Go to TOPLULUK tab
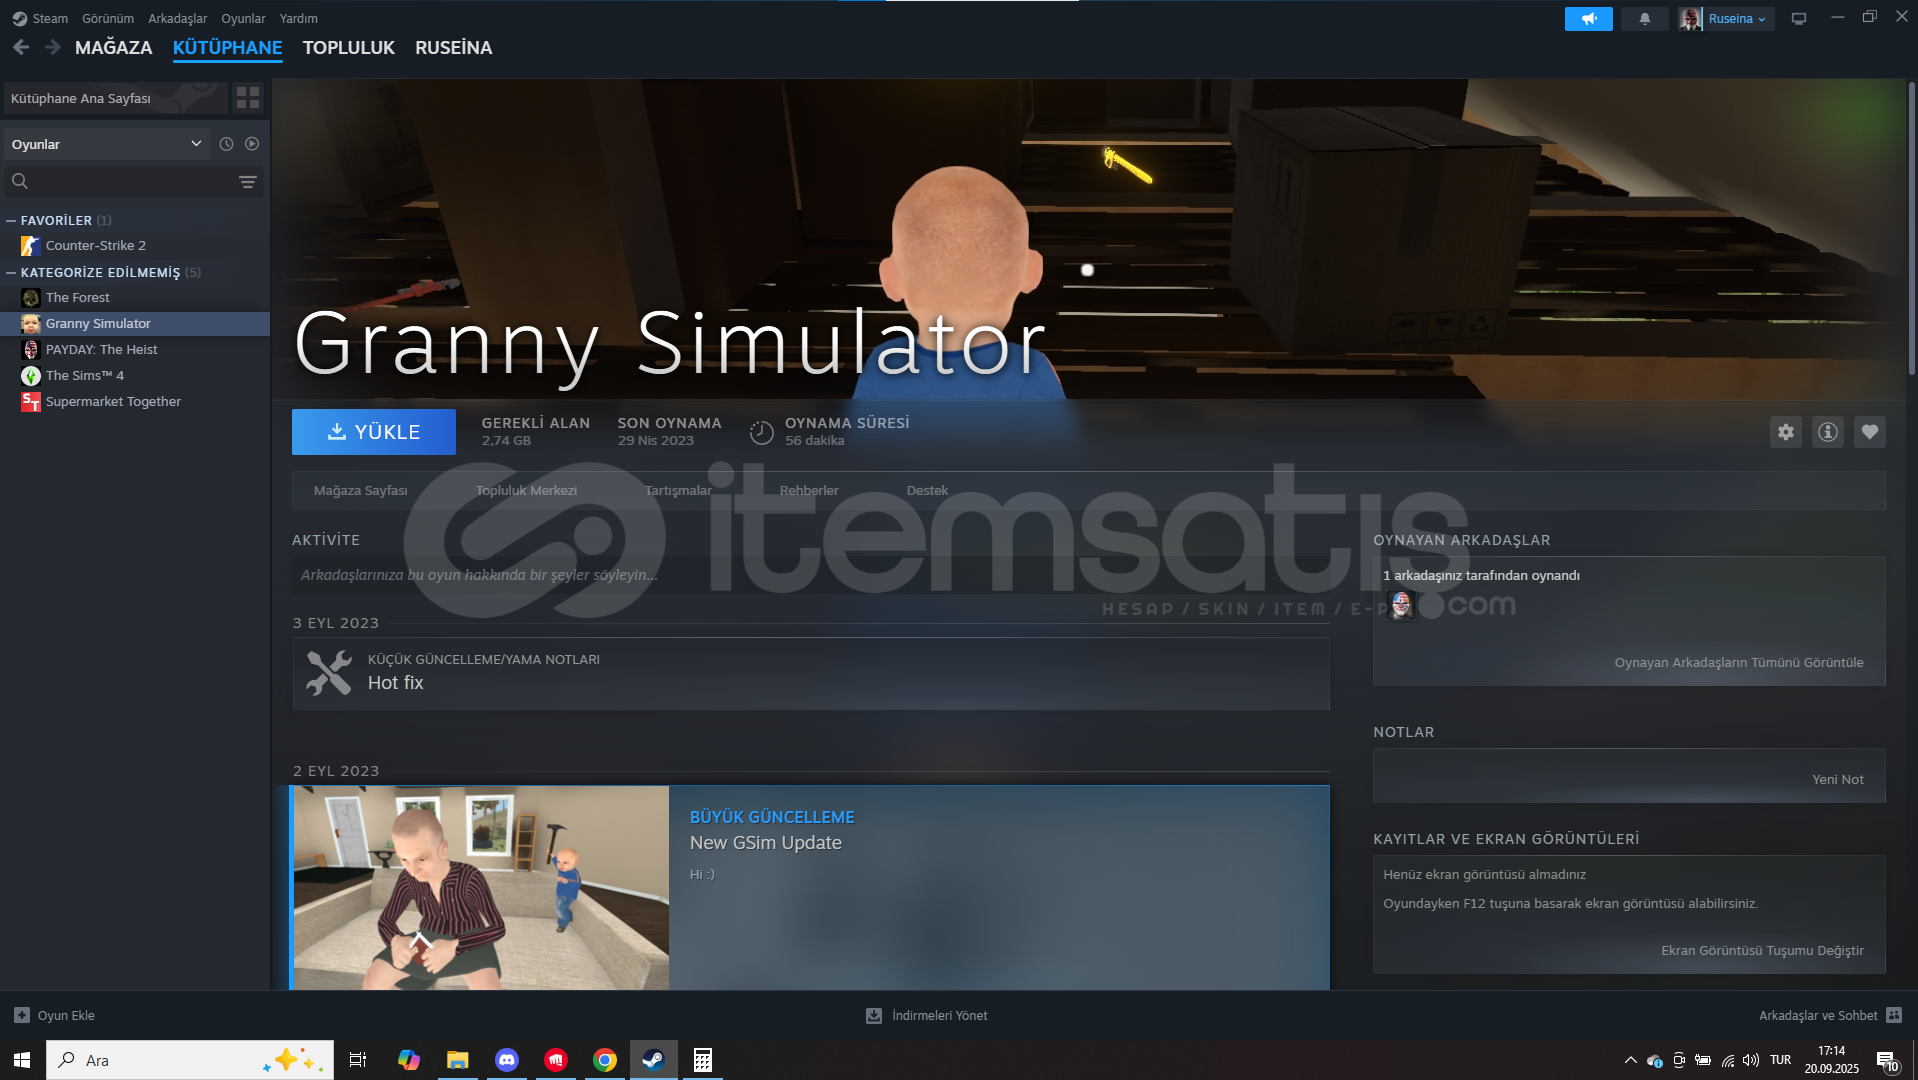The height and width of the screenshot is (1080, 1918). pos(349,47)
